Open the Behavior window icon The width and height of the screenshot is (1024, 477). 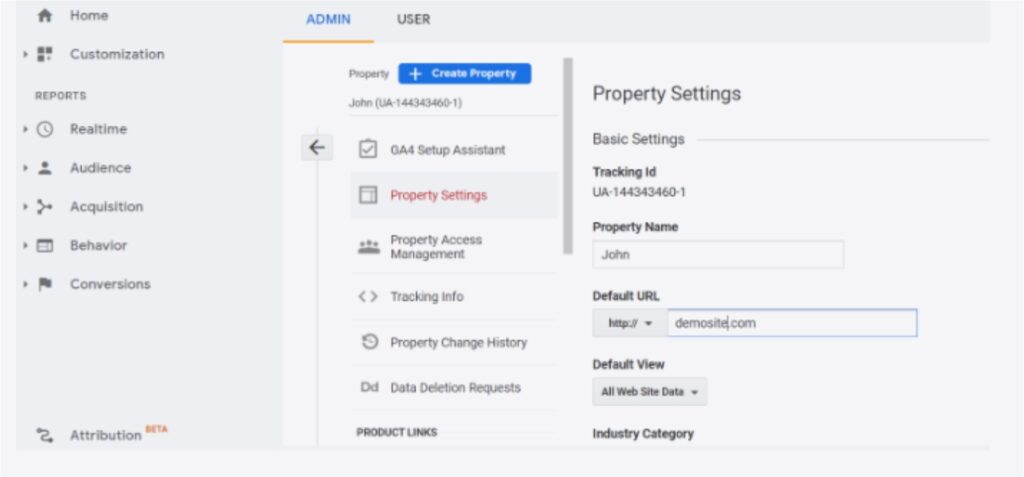44,246
